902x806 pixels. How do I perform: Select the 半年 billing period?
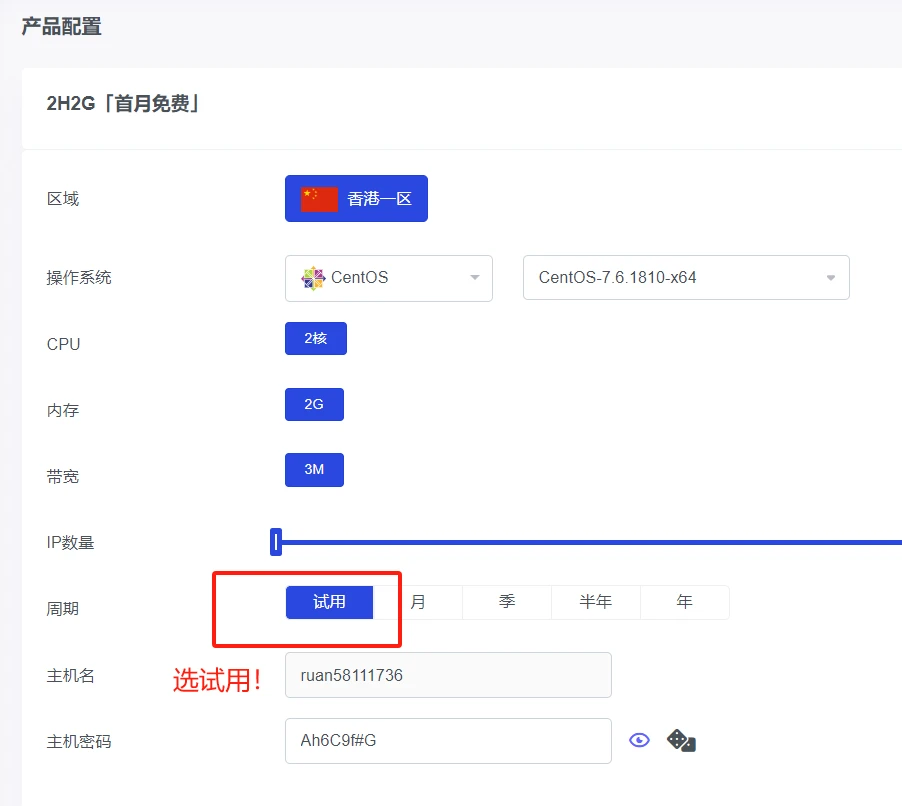click(596, 602)
